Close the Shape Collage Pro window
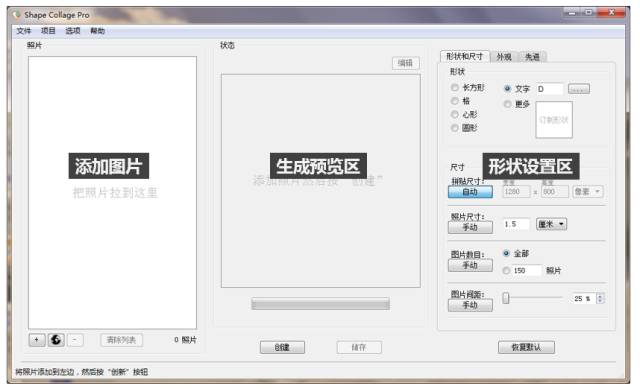640x392 pixels. (x=611, y=13)
